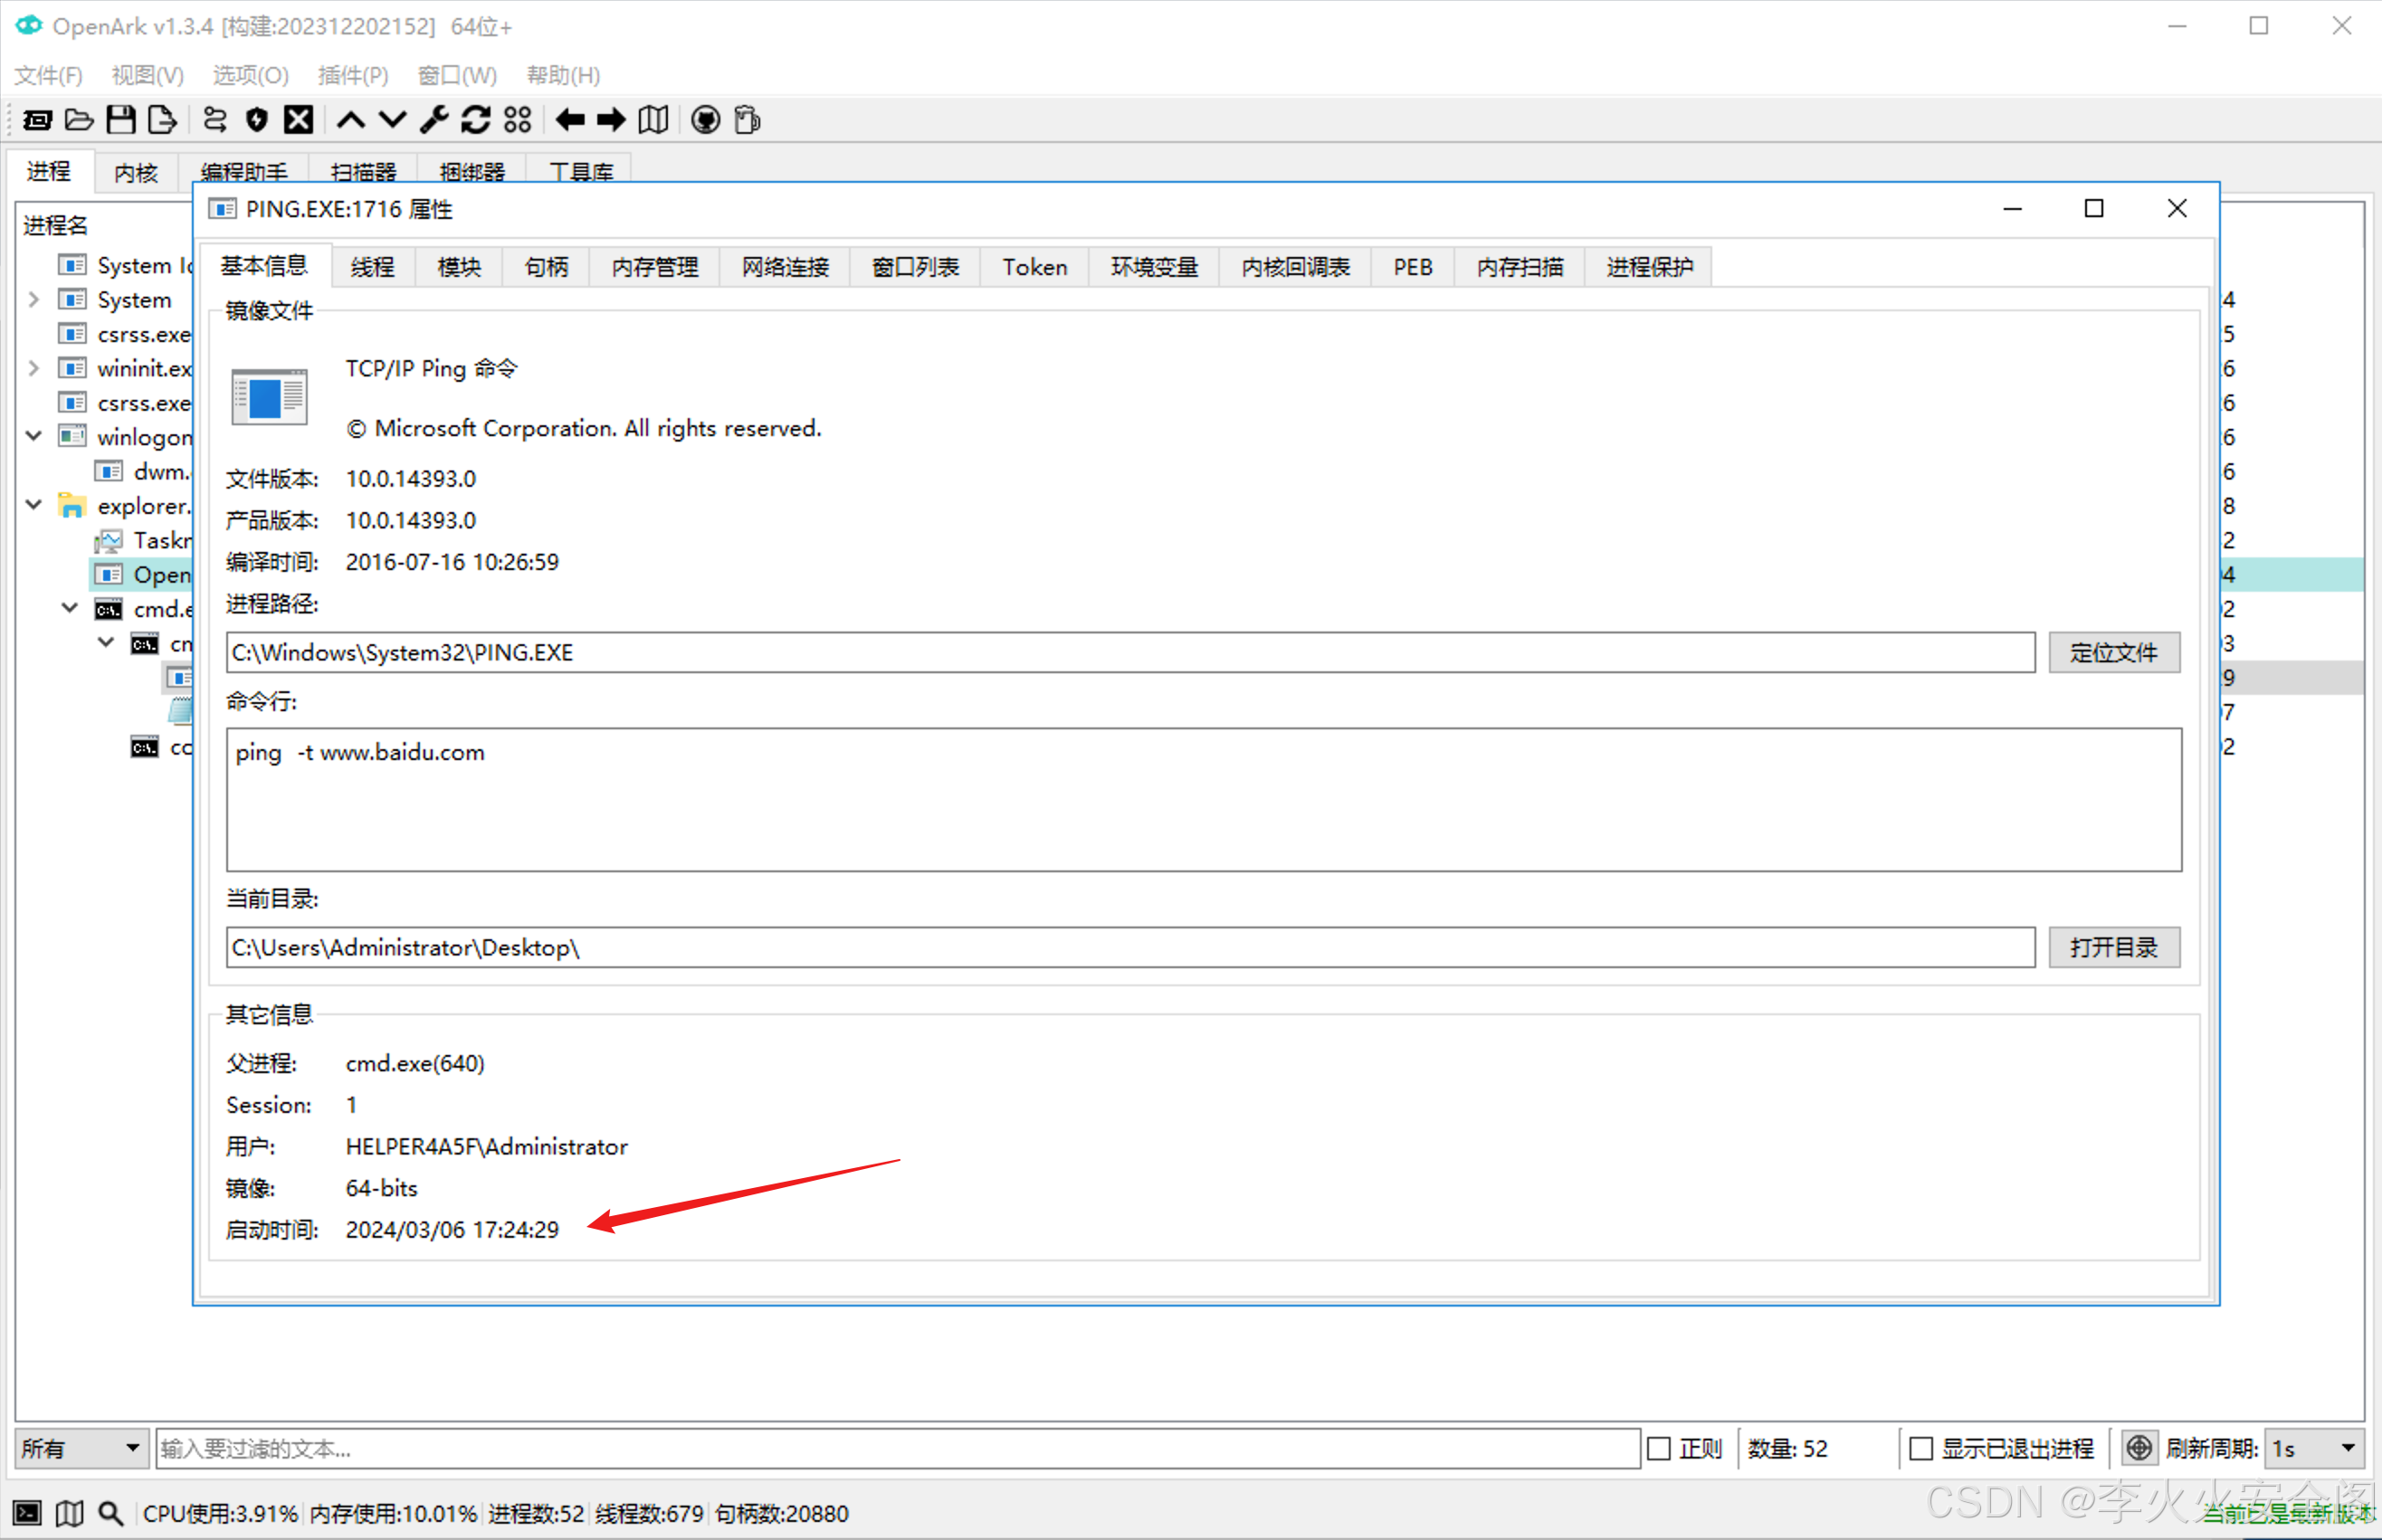
Task: Check 显示已退出进程 checkbox
Action: 1921,1448
